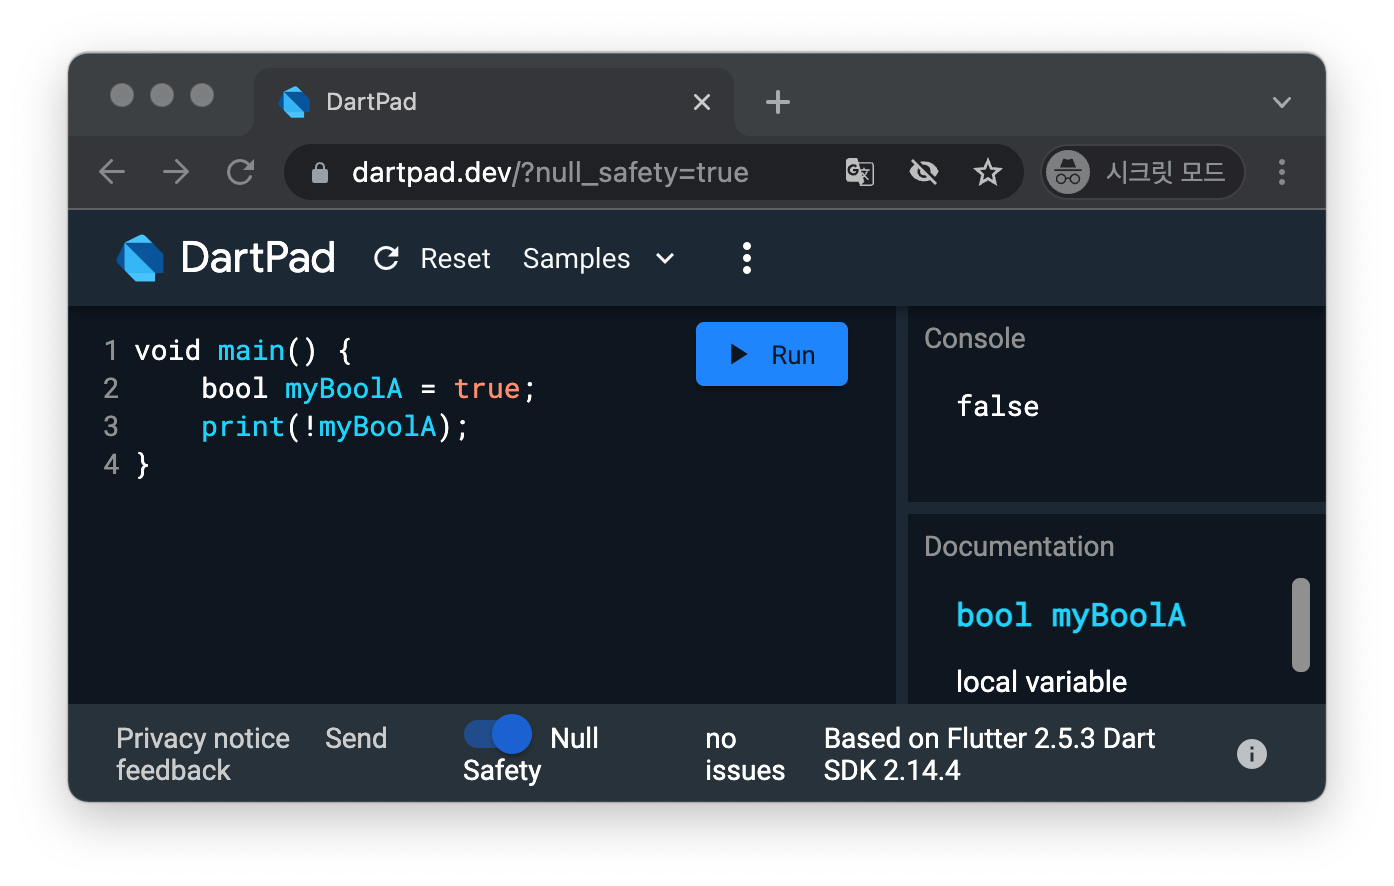Open the tab search chevron

1282,102
